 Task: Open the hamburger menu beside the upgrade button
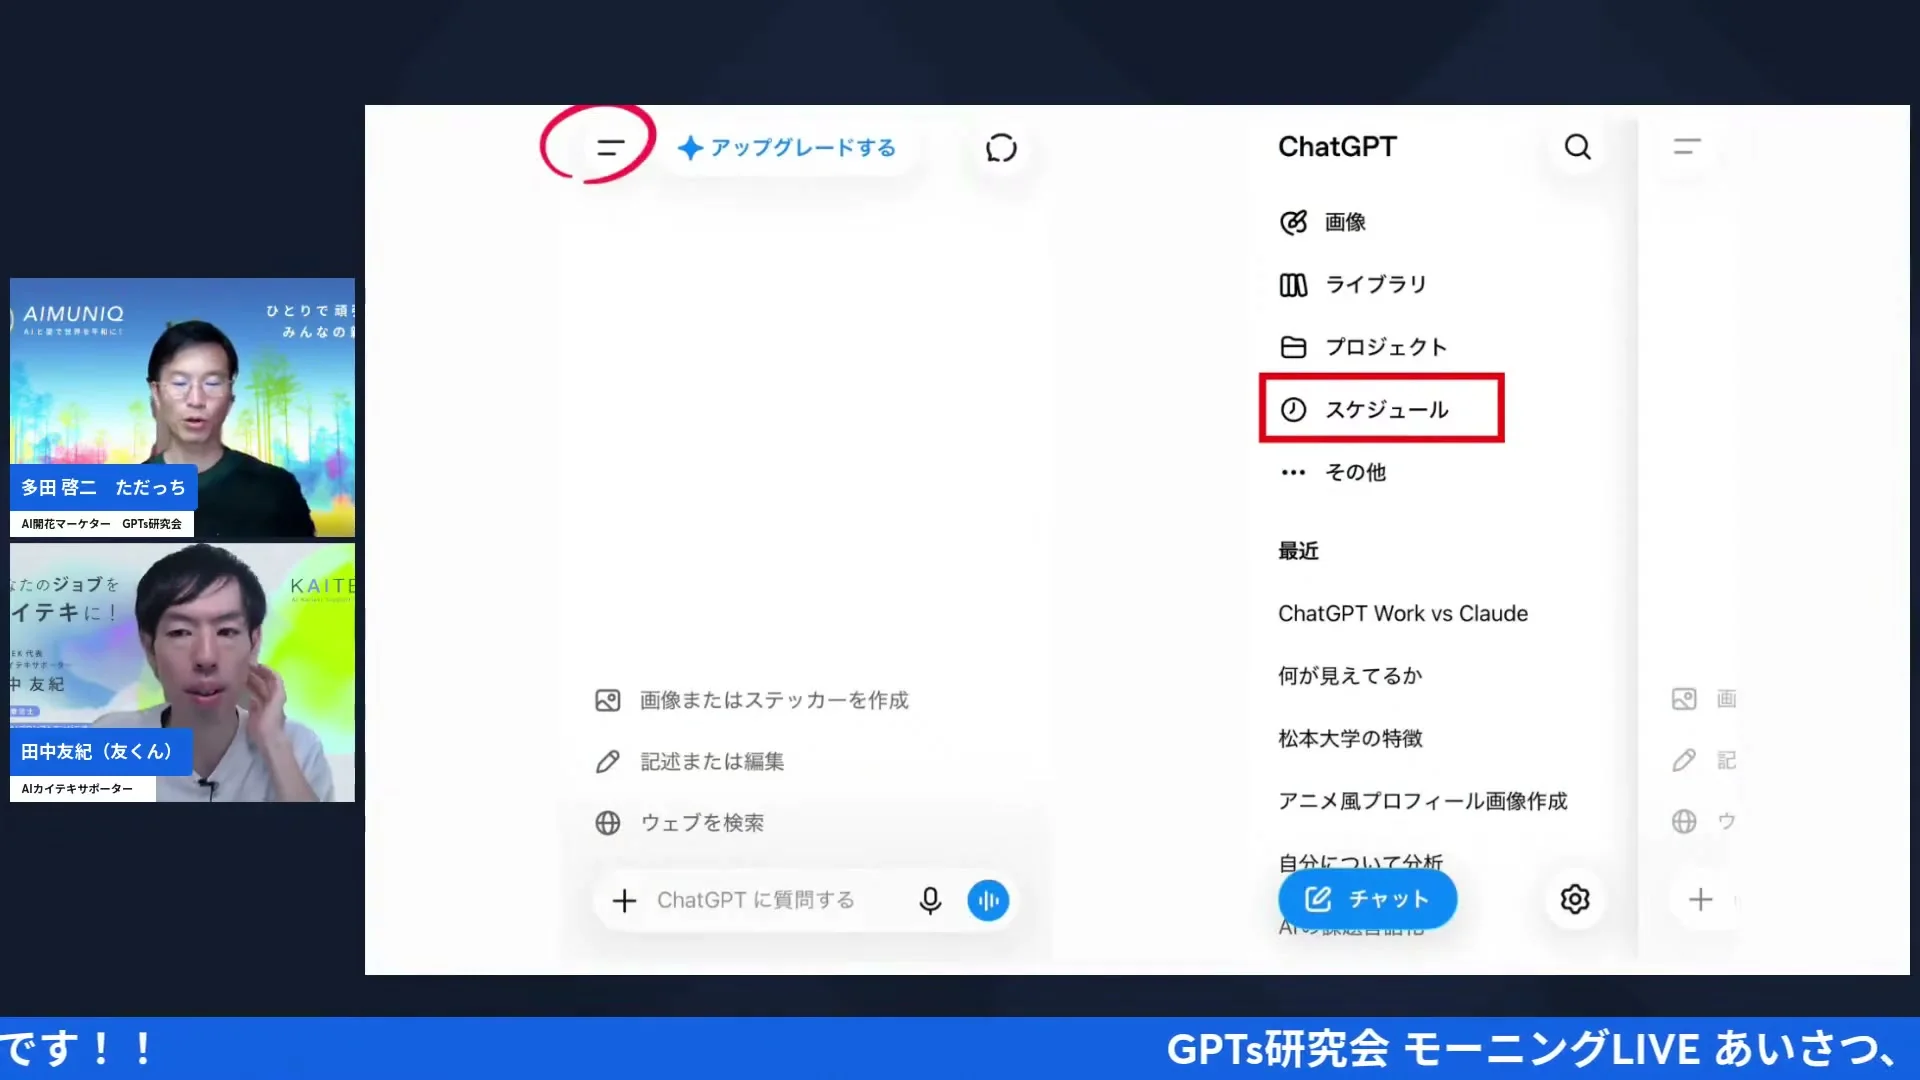click(610, 148)
